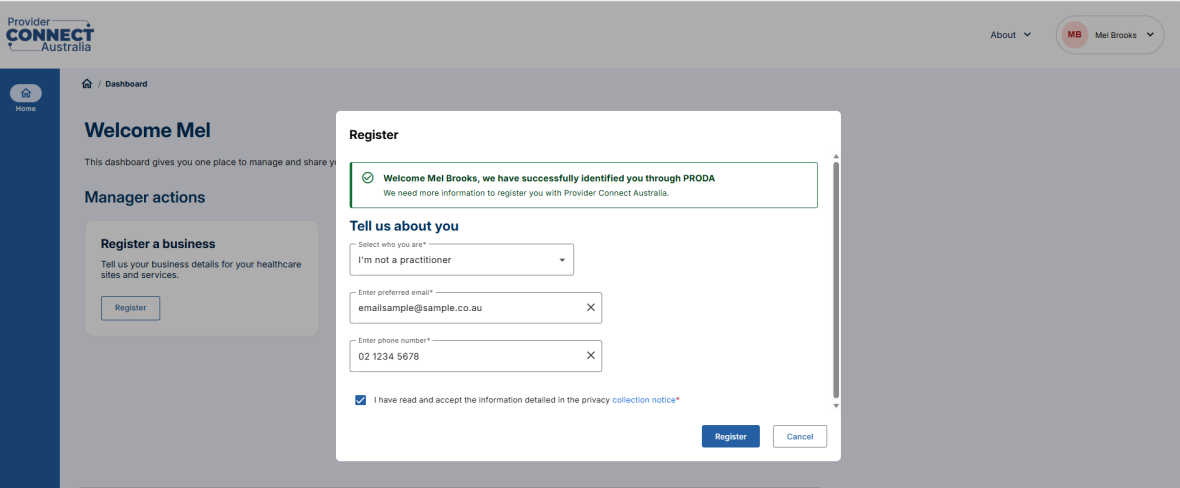Click the green success checkmark icon

[x=367, y=178]
